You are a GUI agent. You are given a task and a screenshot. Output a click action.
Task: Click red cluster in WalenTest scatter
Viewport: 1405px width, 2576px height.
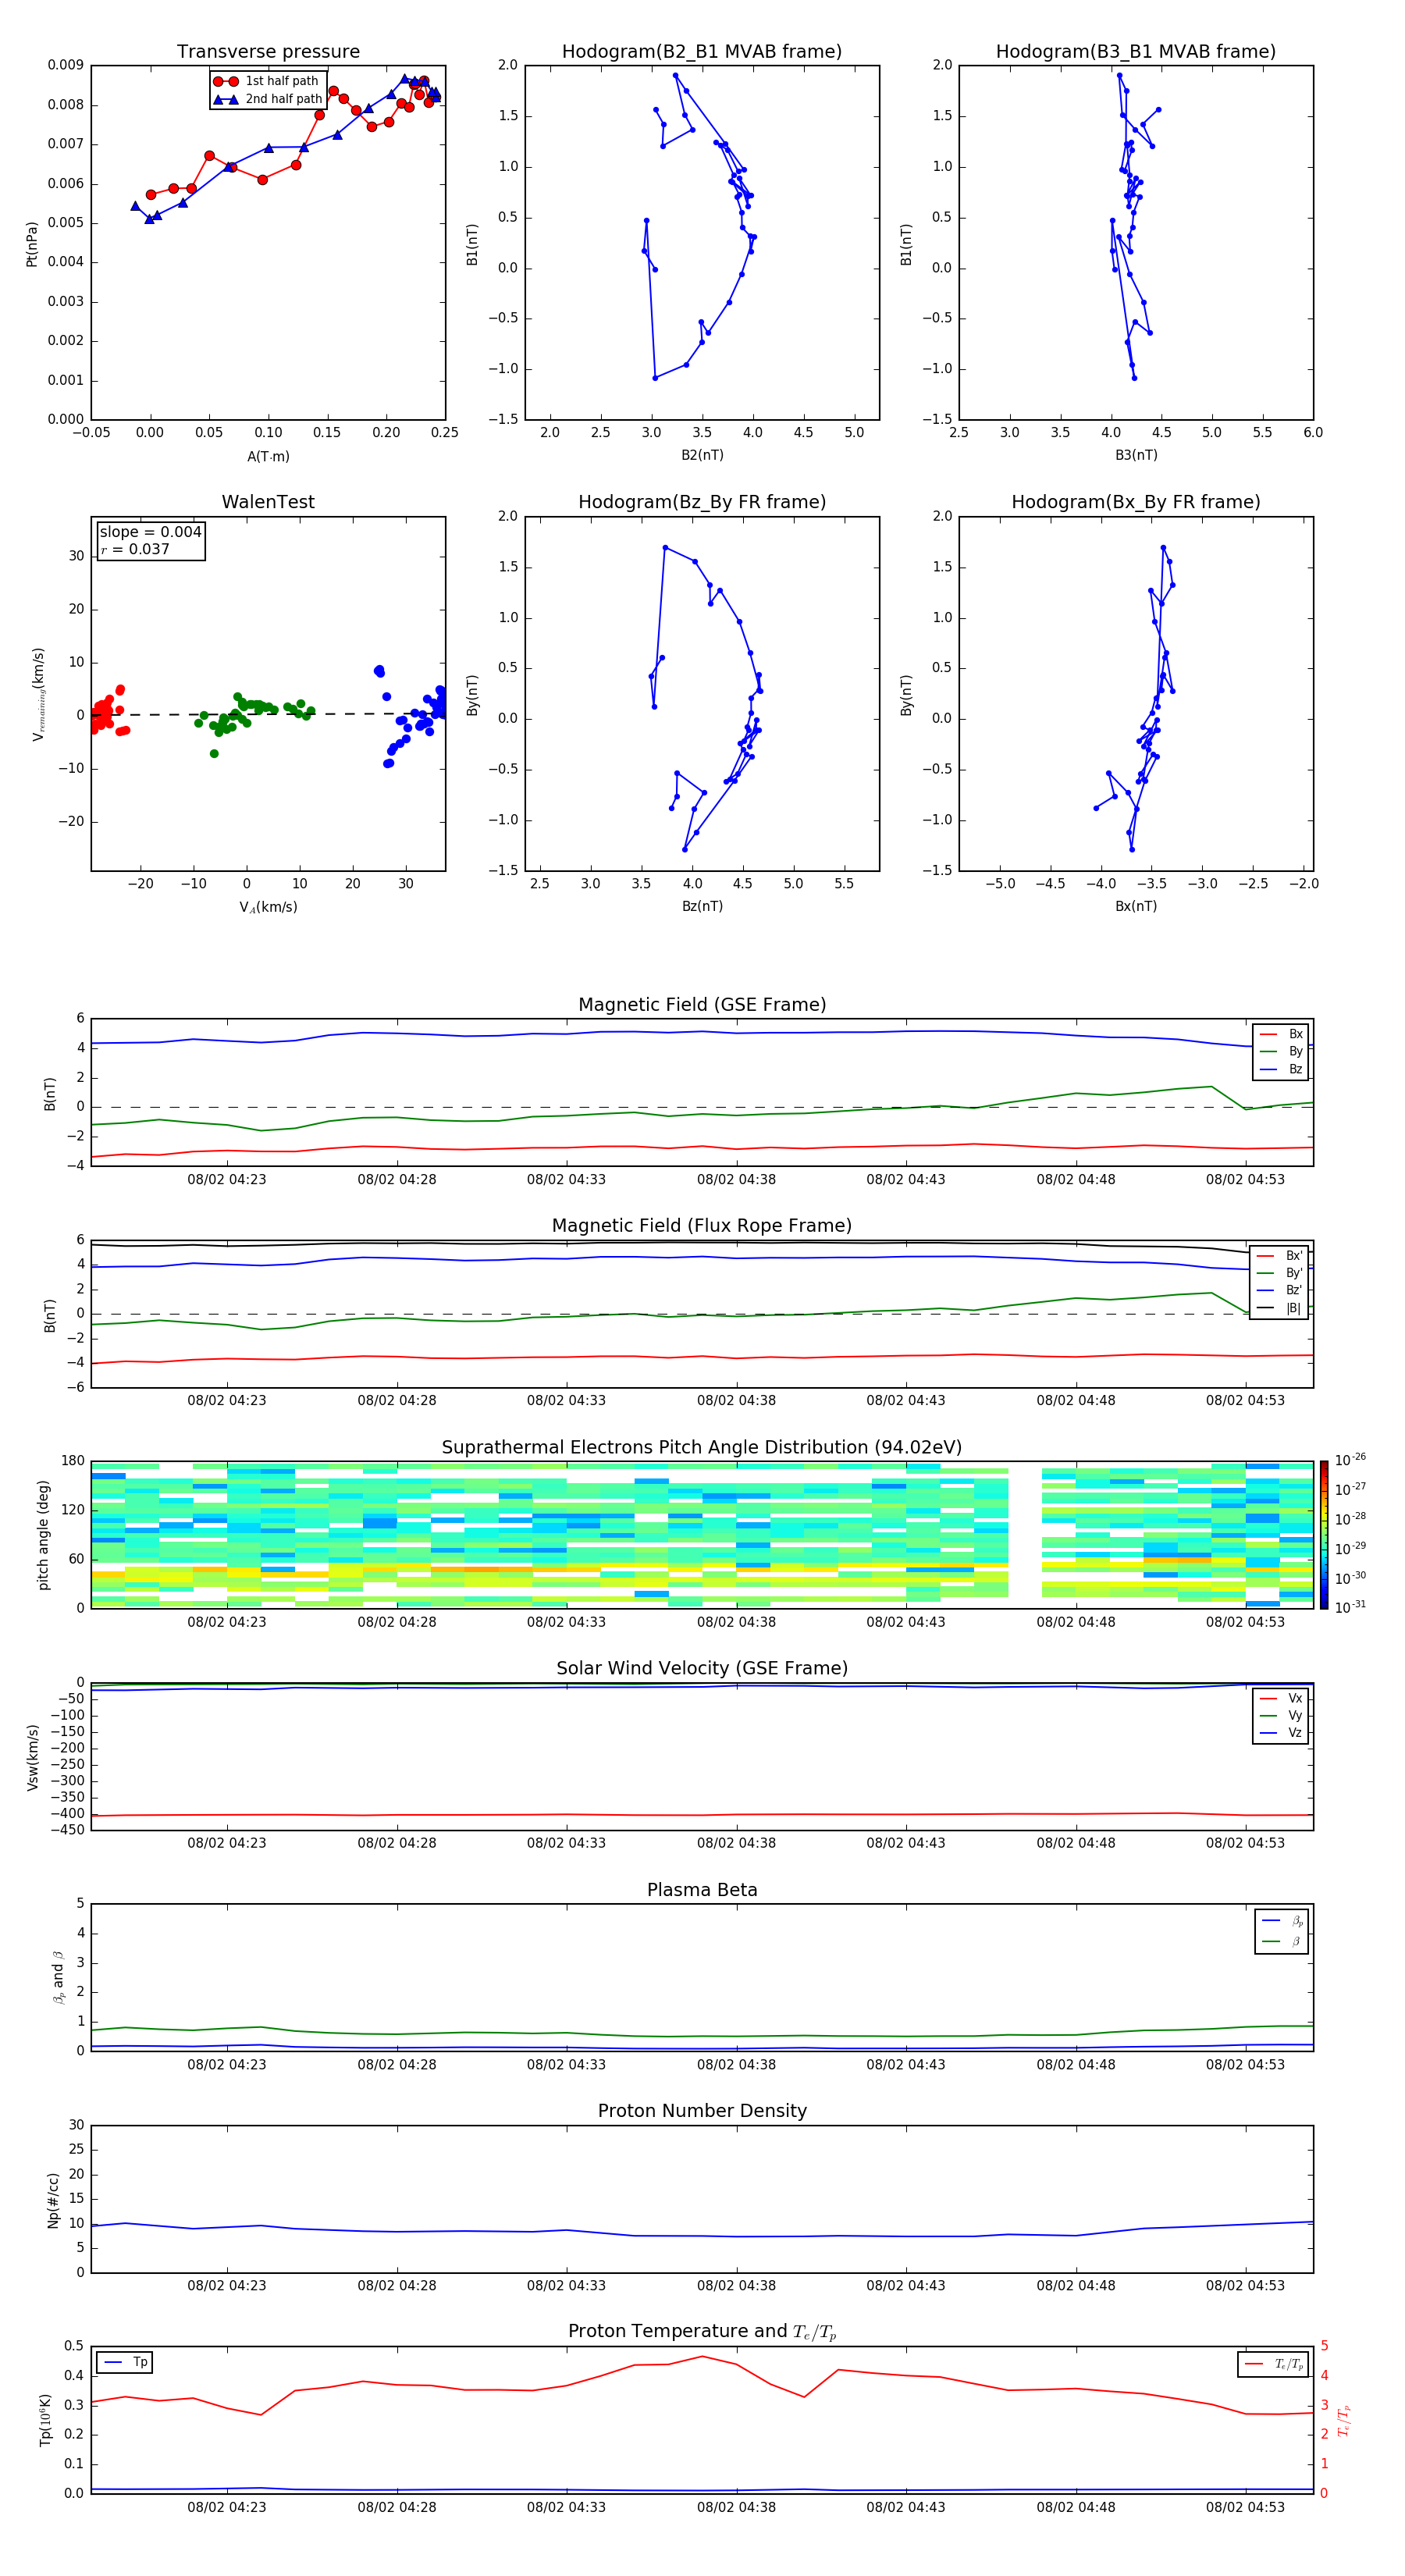pyautogui.click(x=107, y=711)
